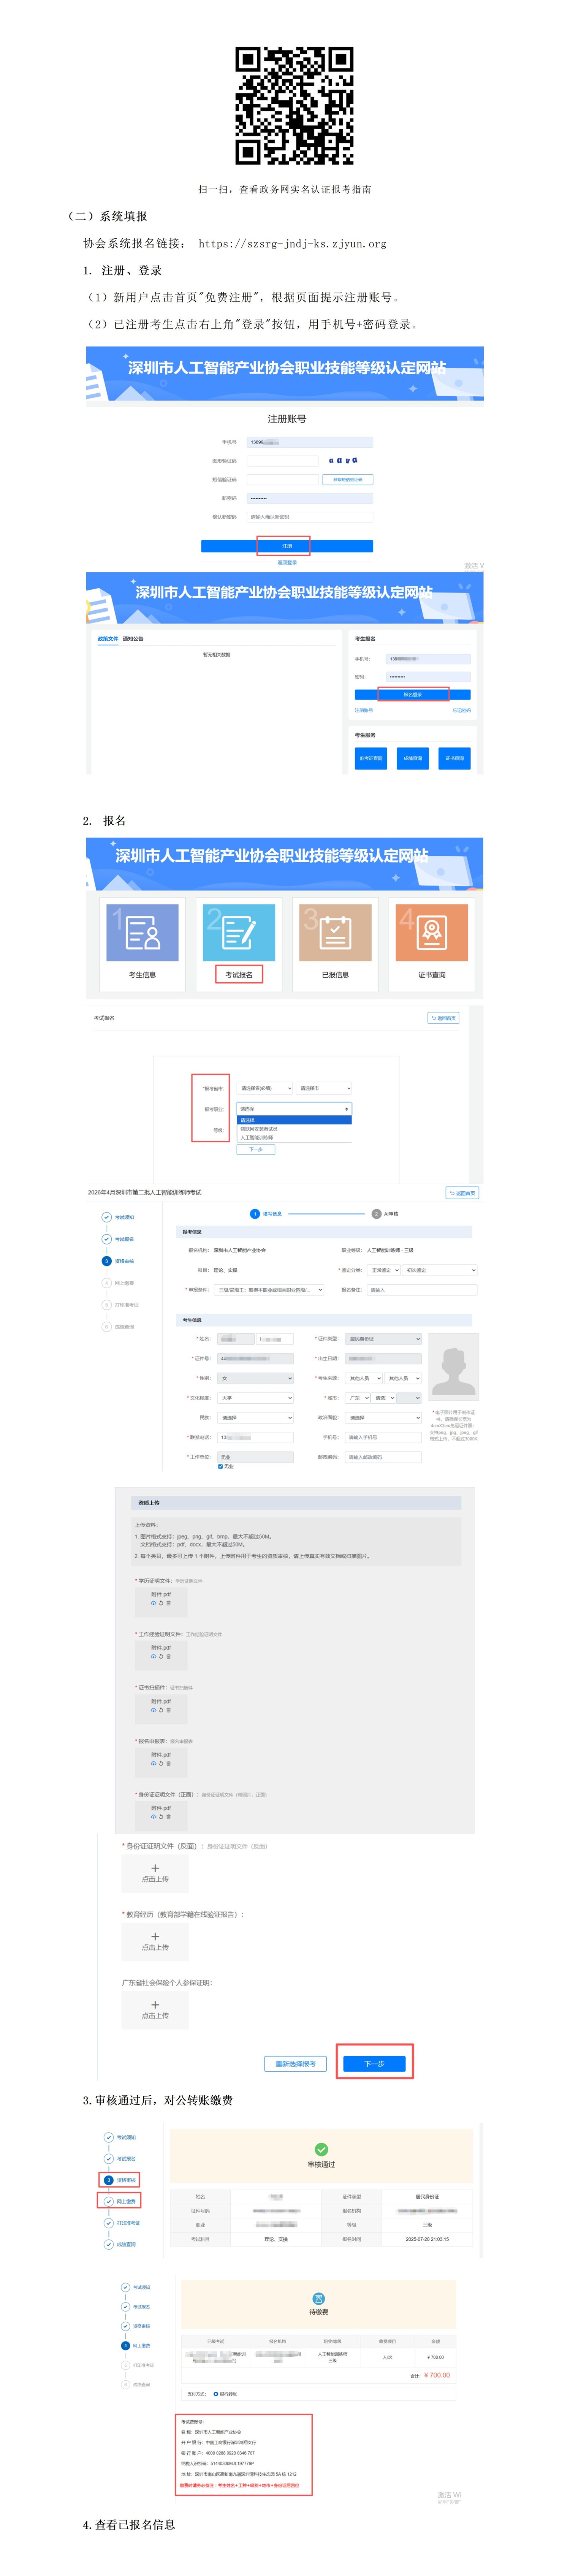Click 下一步 below the 报考职位 dropdown
The image size is (570, 2576).
(256, 1150)
